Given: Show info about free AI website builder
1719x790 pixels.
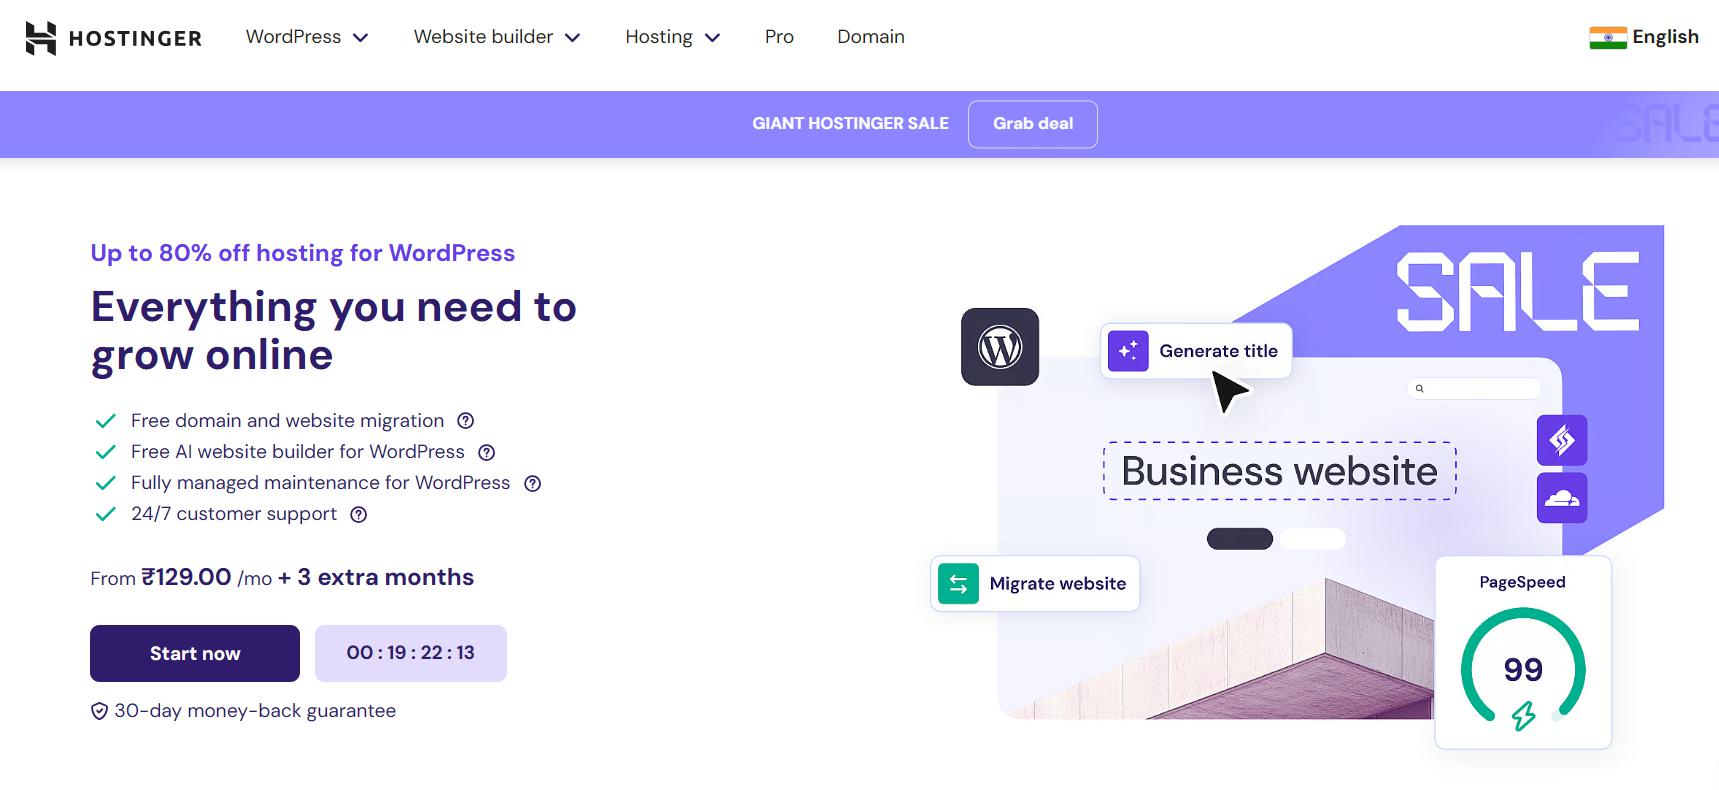Looking at the screenshot, I should (x=486, y=452).
